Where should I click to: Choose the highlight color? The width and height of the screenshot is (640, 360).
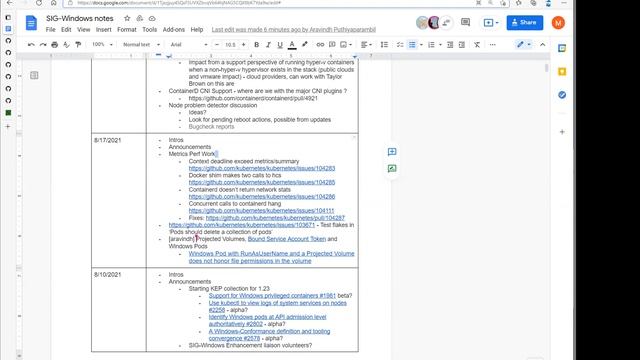point(304,44)
